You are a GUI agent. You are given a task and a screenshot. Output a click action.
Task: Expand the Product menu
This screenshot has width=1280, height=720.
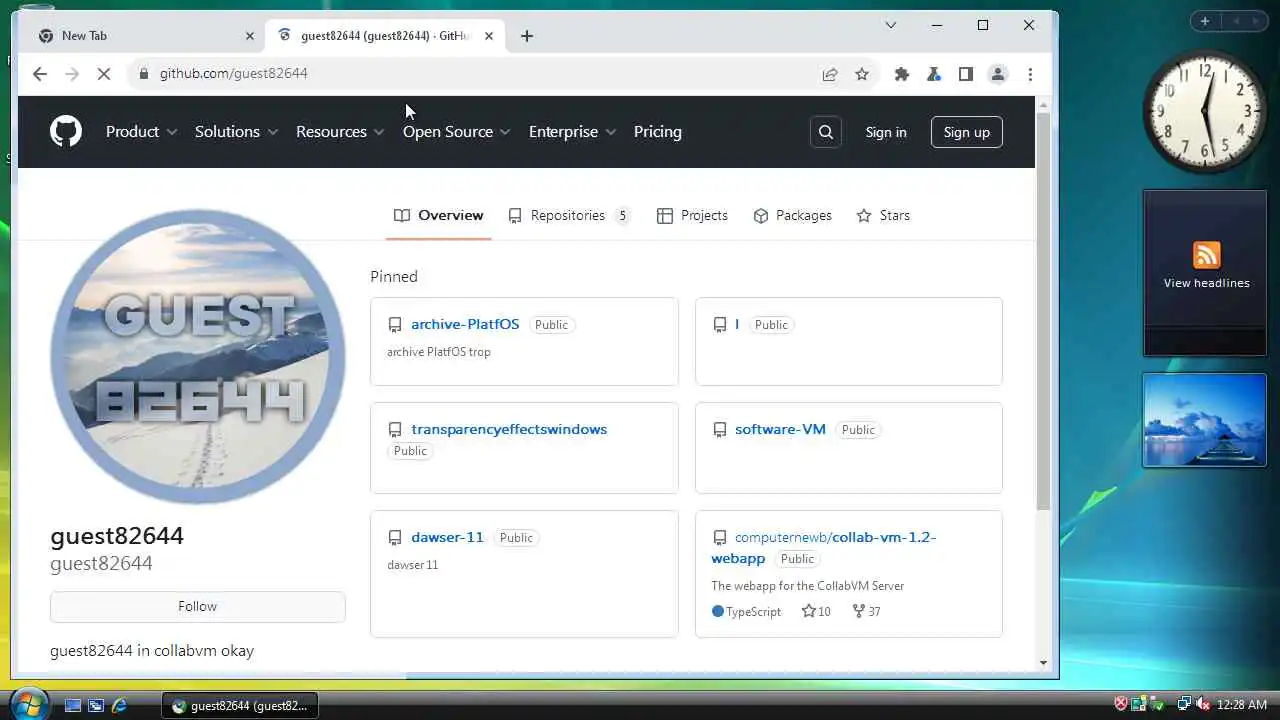[142, 132]
